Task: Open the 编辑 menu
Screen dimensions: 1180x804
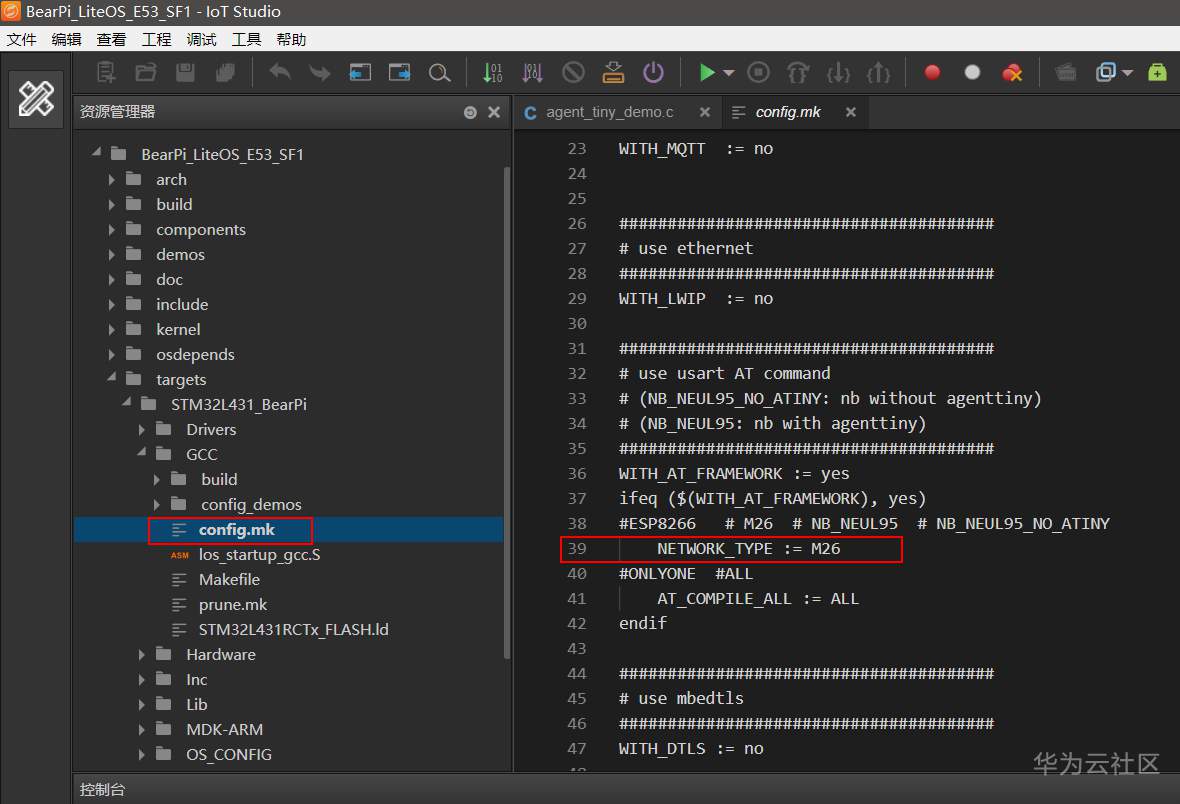Action: (66, 40)
